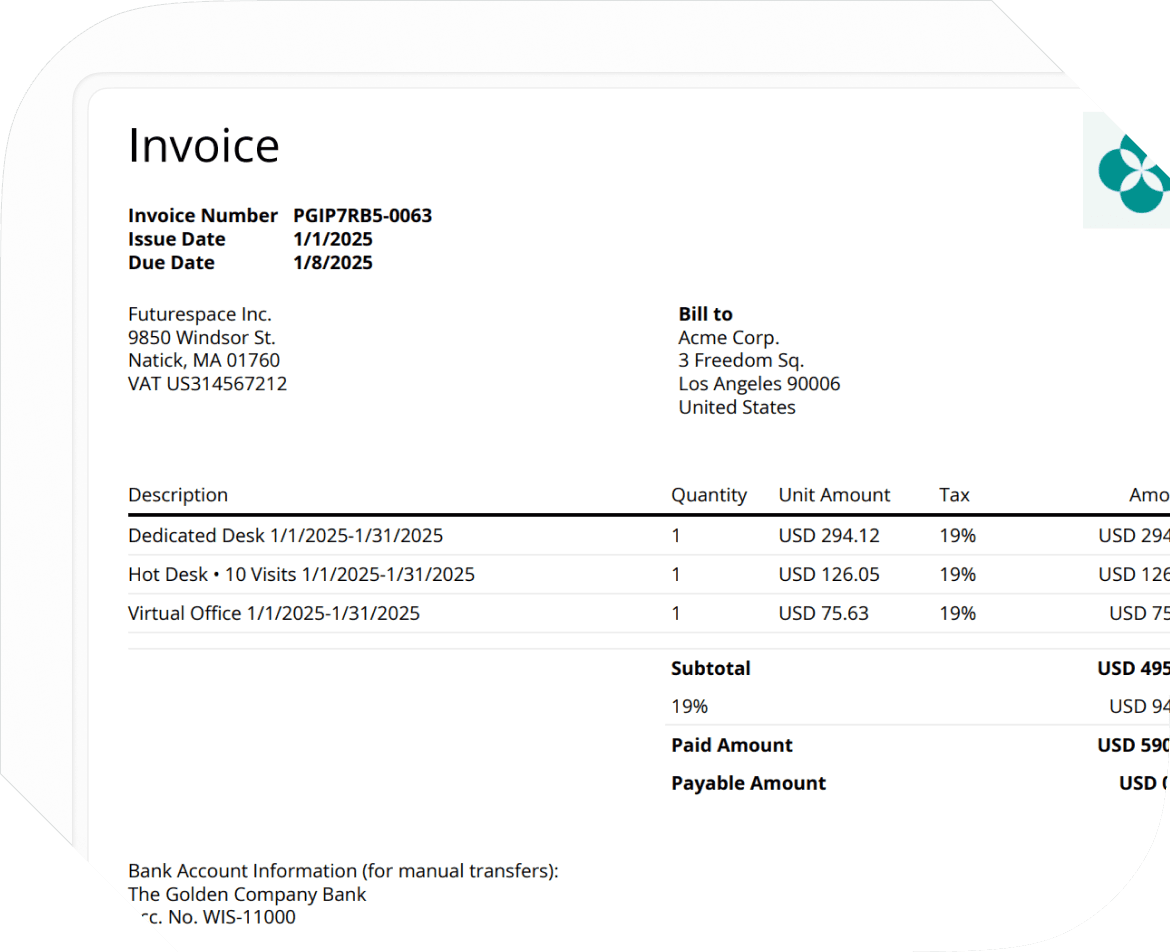Click the 'Invoice Number' label
The image size is (1170, 952).
click(203, 216)
